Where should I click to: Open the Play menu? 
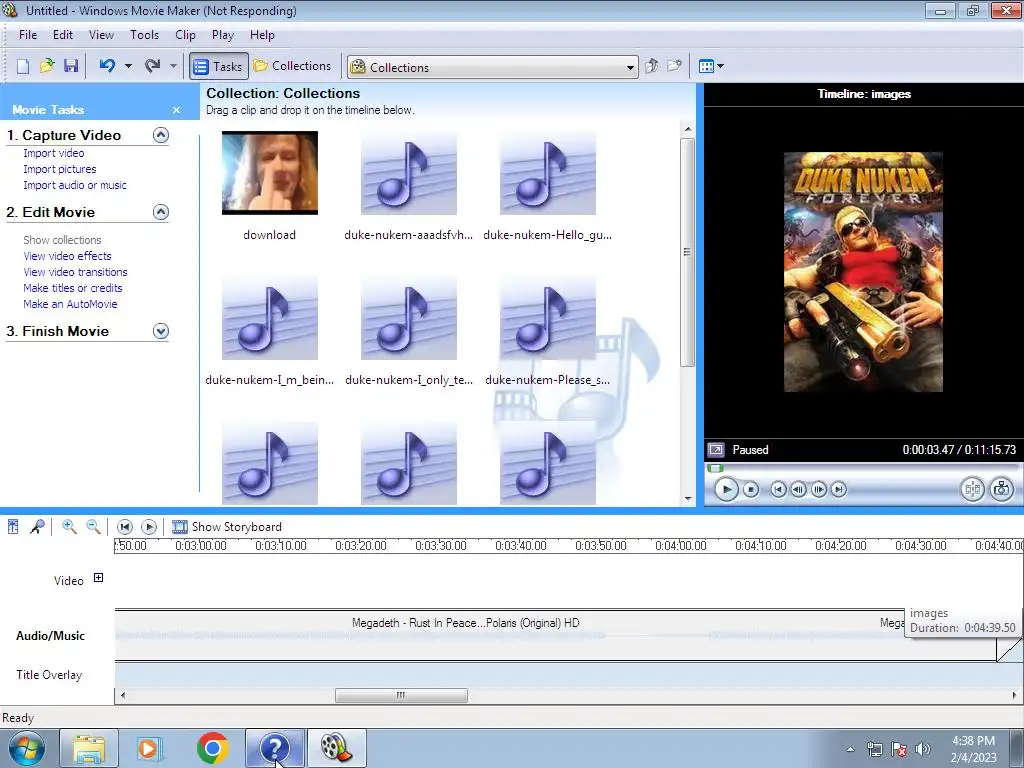[223, 35]
